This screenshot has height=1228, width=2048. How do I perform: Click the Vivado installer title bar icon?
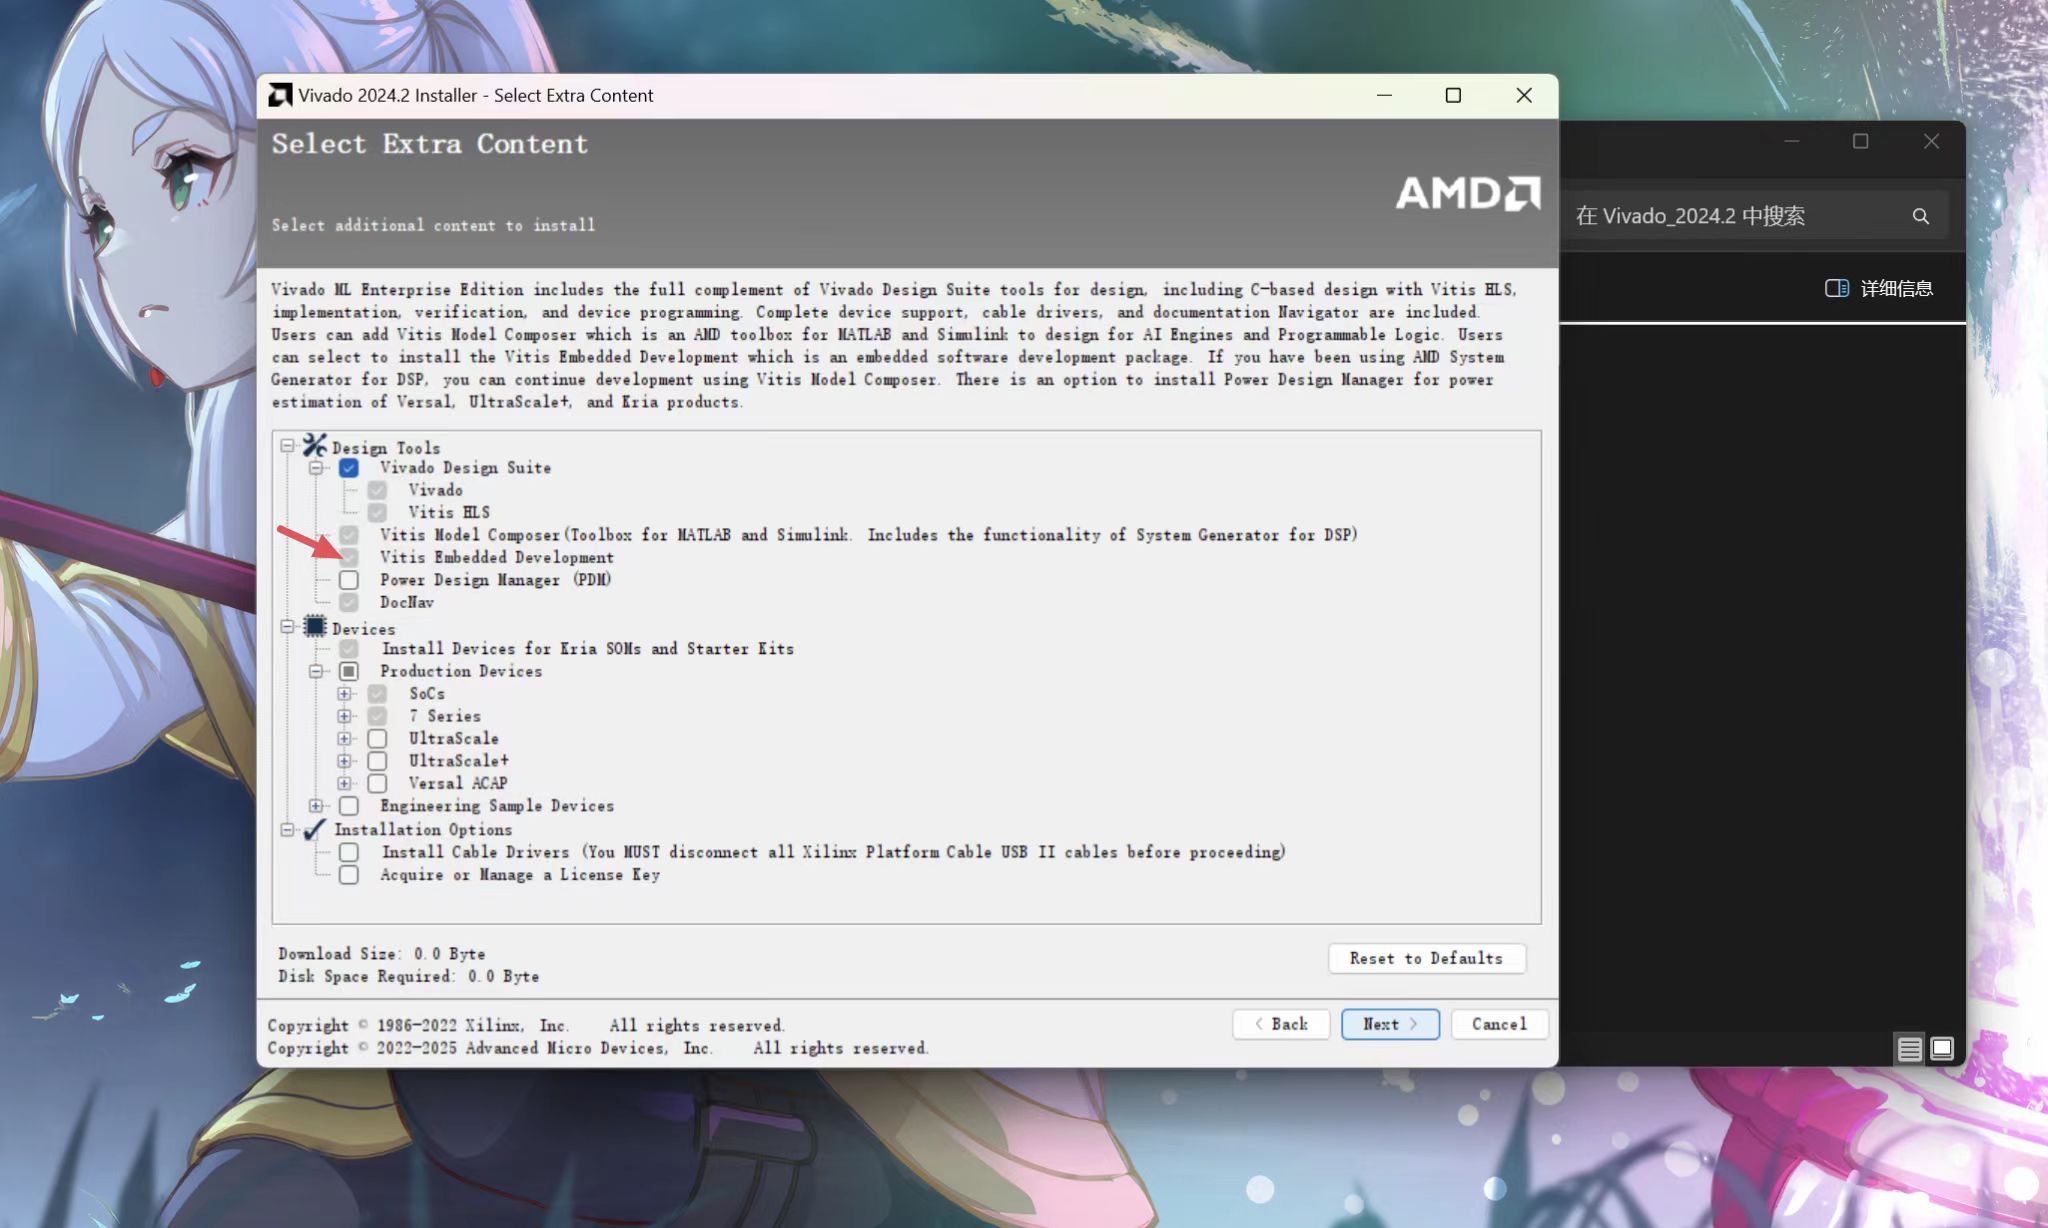[x=280, y=95]
